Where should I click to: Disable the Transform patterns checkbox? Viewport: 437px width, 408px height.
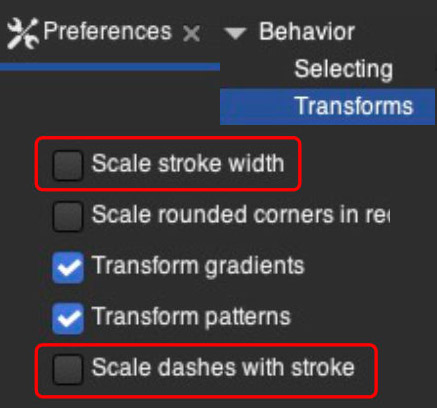pos(68,319)
